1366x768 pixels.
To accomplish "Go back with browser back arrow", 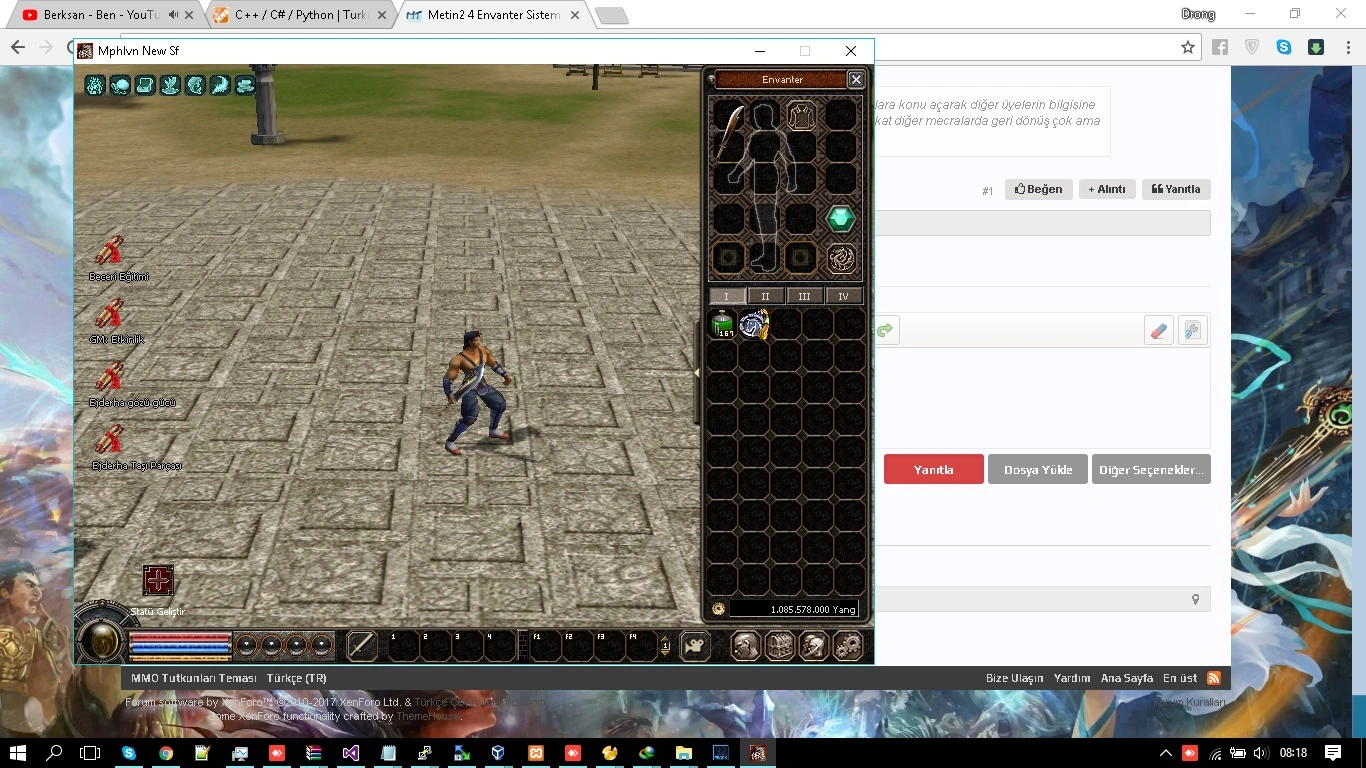I will (18, 47).
